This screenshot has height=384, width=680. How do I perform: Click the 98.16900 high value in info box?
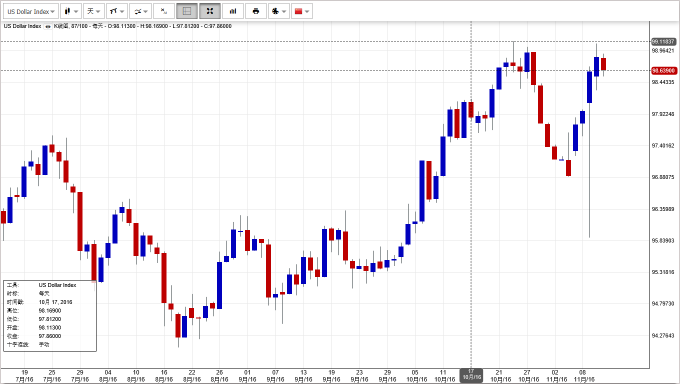[50, 311]
